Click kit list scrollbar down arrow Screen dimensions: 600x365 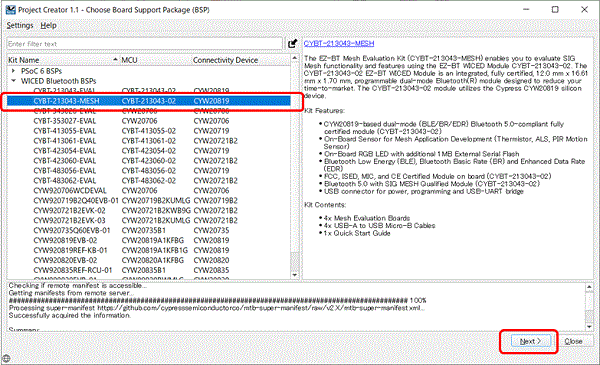[295, 275]
